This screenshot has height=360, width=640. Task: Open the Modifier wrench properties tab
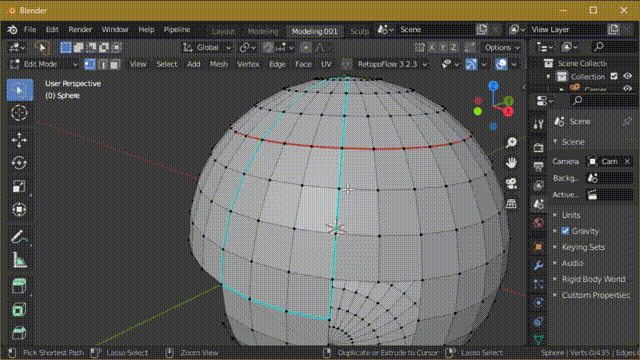pyautogui.click(x=538, y=265)
